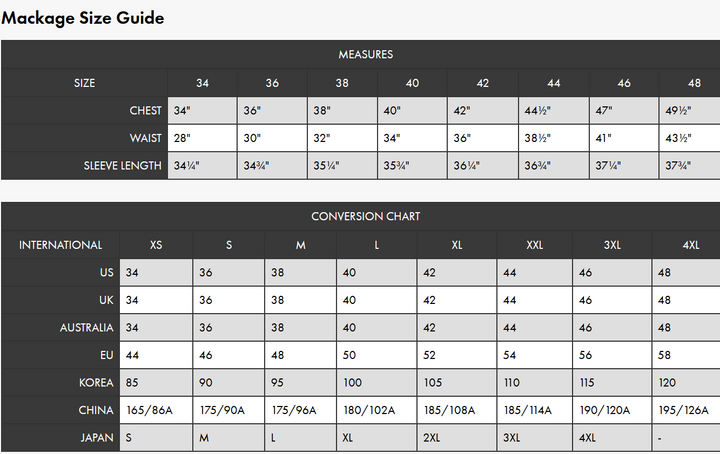Click the CONVERSION CHART header
This screenshot has height=454, width=720.
[x=366, y=216]
